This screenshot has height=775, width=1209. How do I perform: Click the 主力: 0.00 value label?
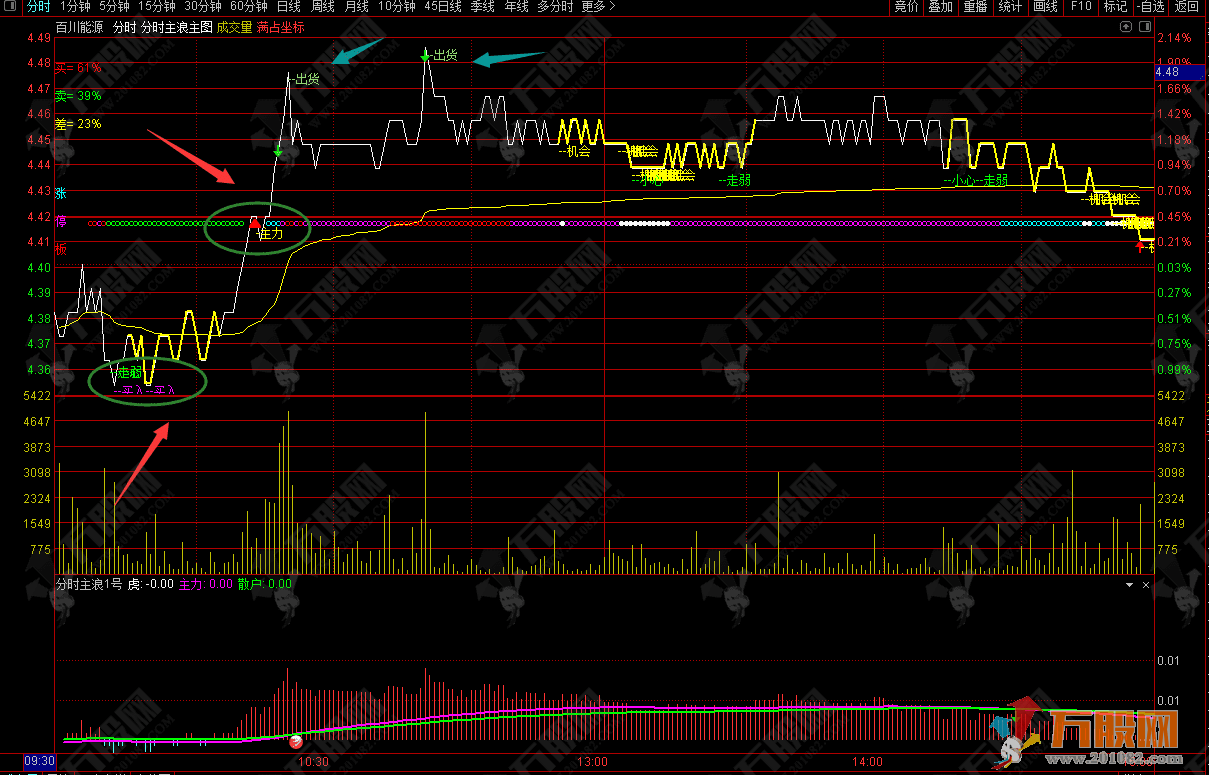click(x=205, y=584)
